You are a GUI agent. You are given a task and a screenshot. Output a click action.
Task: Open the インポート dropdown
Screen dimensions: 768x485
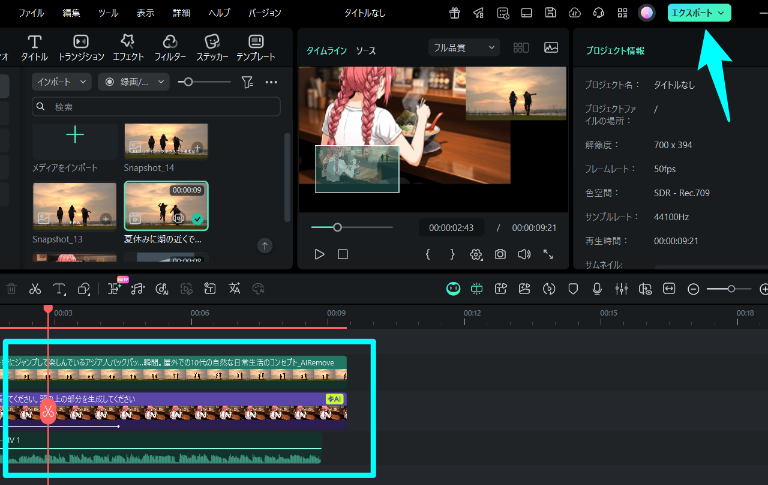coord(62,82)
